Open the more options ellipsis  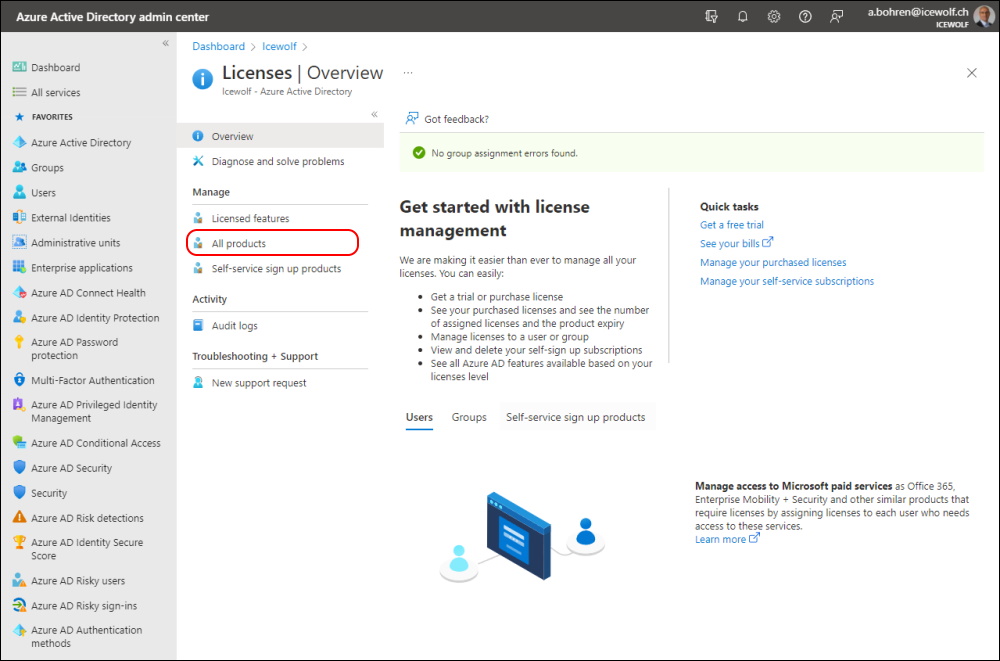pyautogui.click(x=408, y=73)
